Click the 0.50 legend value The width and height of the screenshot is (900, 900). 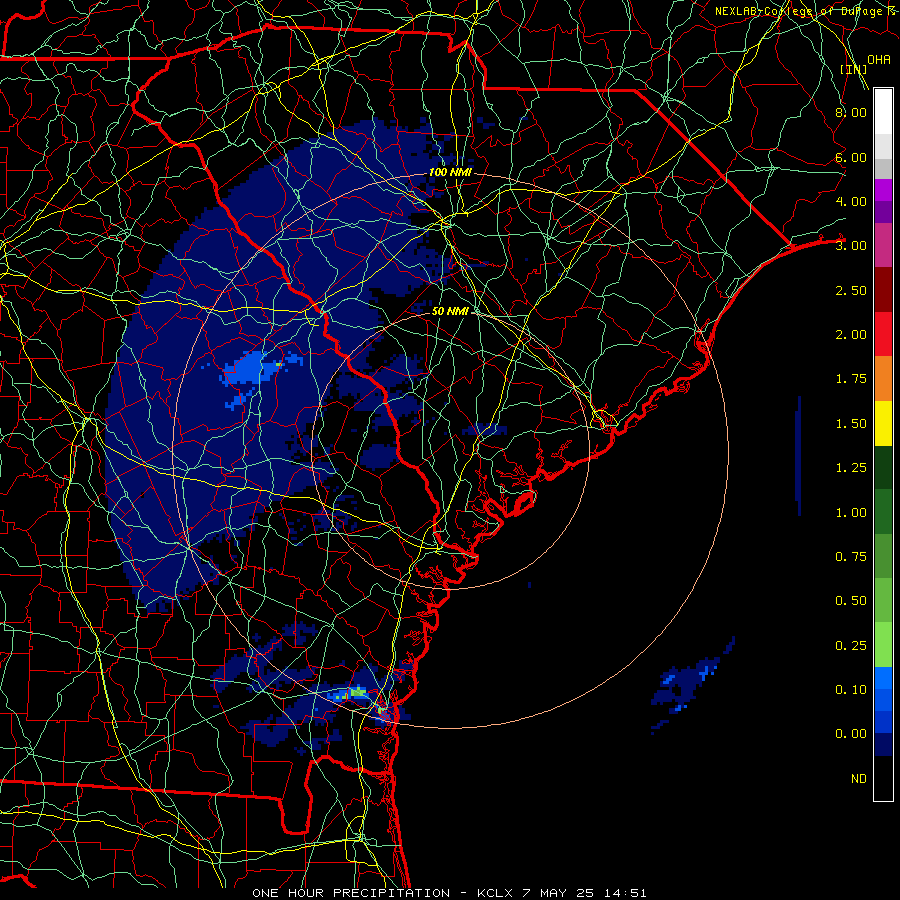pos(851,601)
